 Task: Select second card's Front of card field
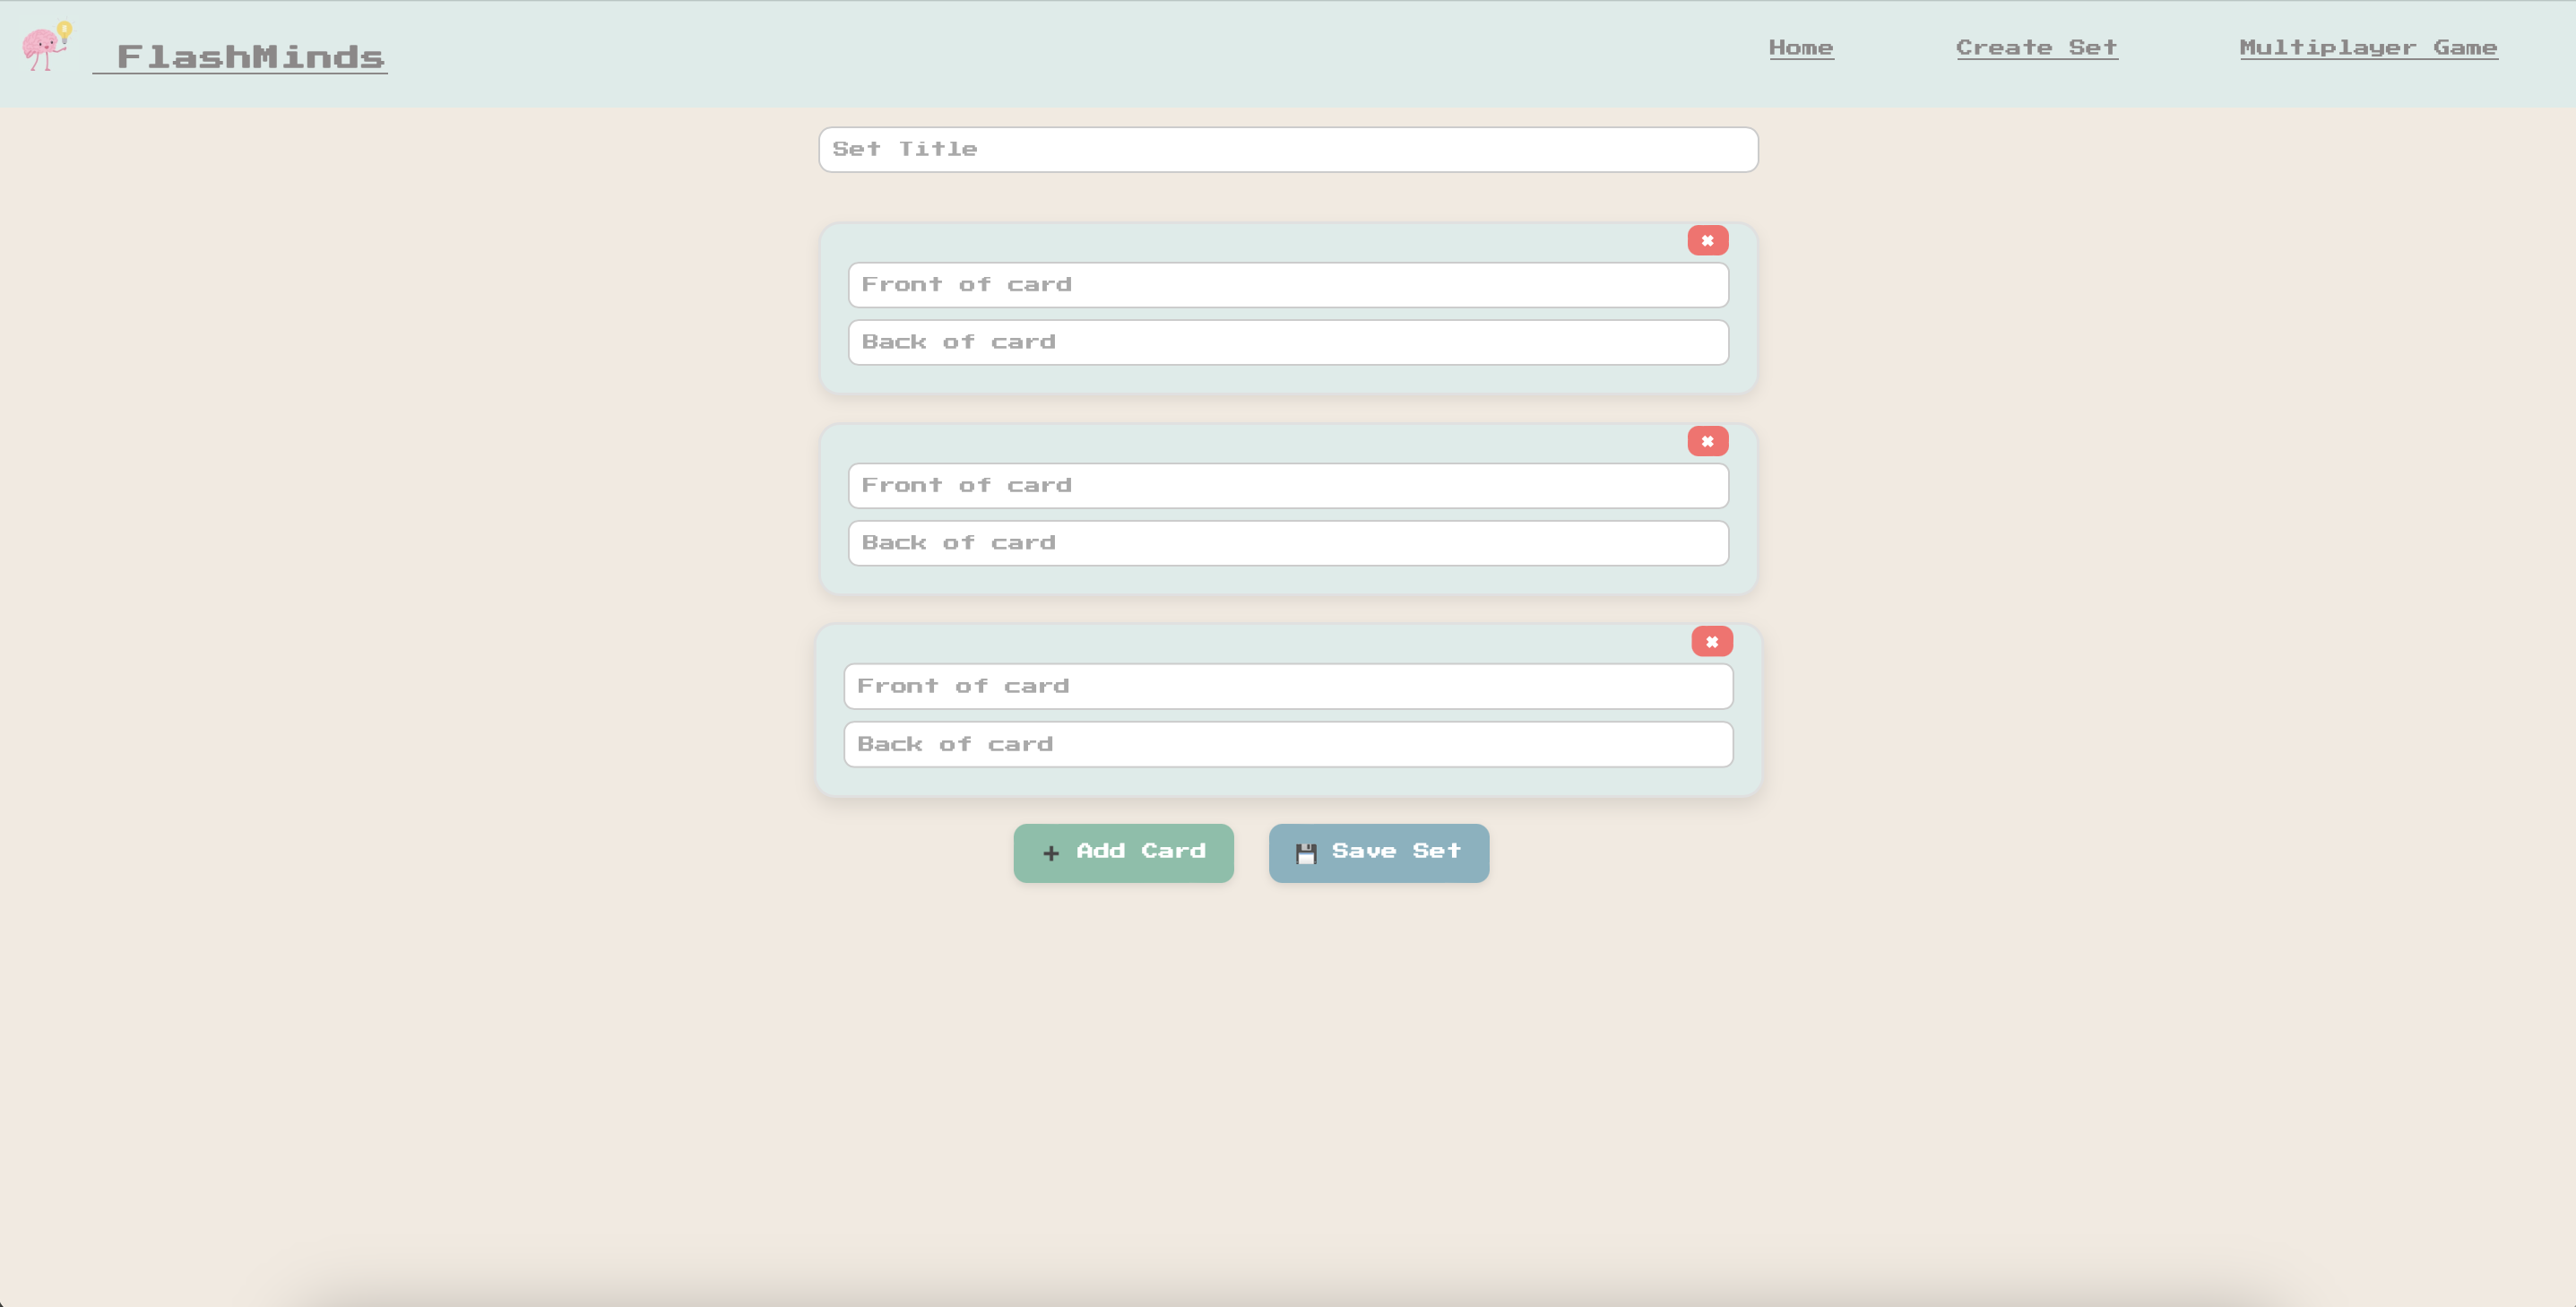(1288, 486)
